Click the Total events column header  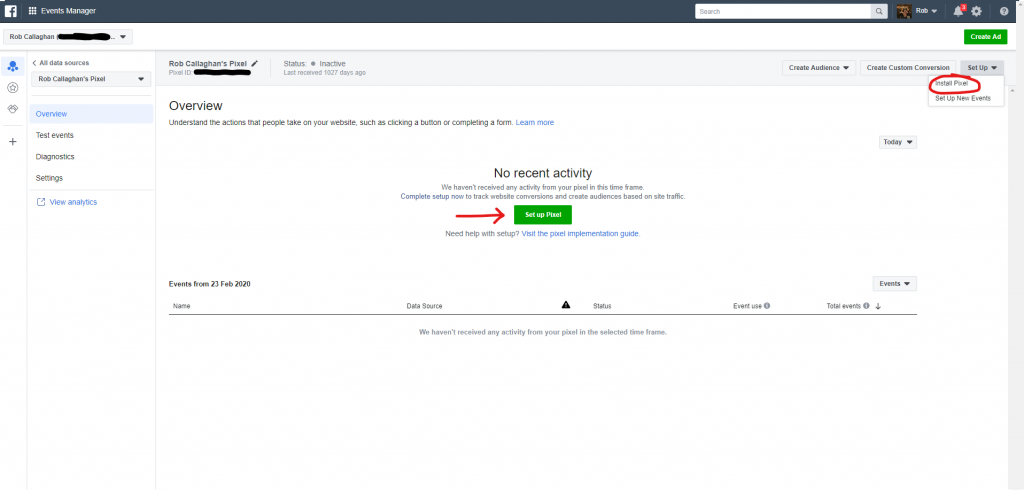click(x=844, y=306)
